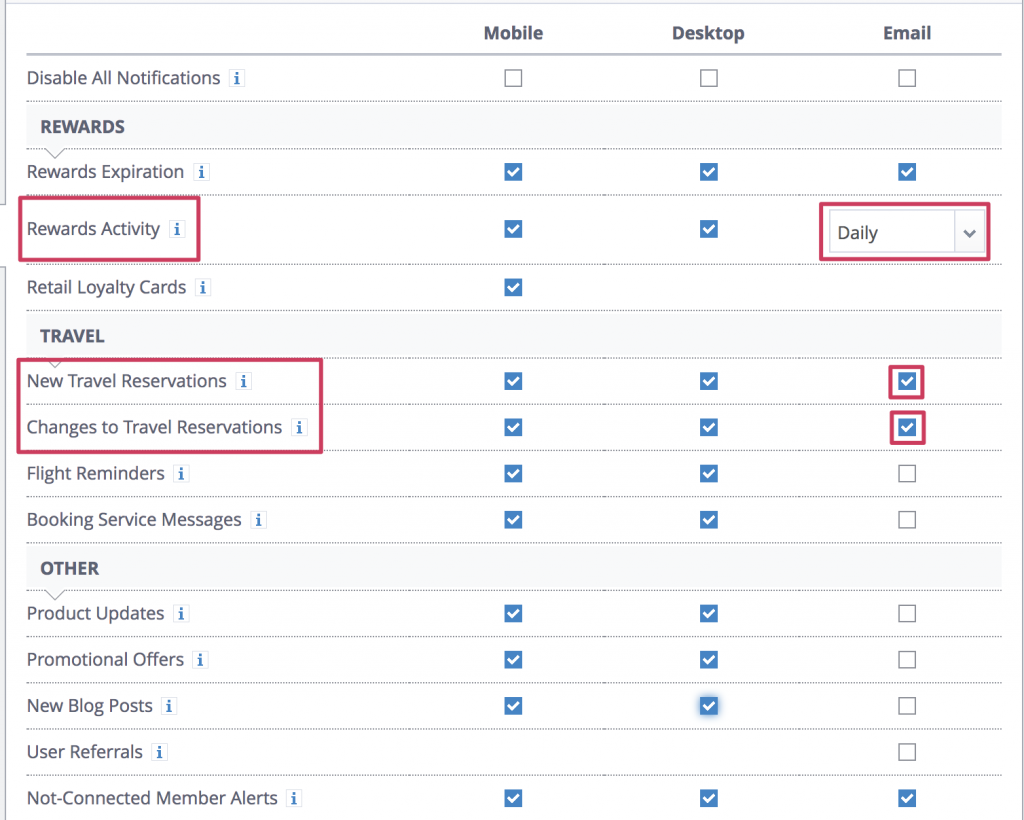Show info for New Travel Reservations

[243, 381]
